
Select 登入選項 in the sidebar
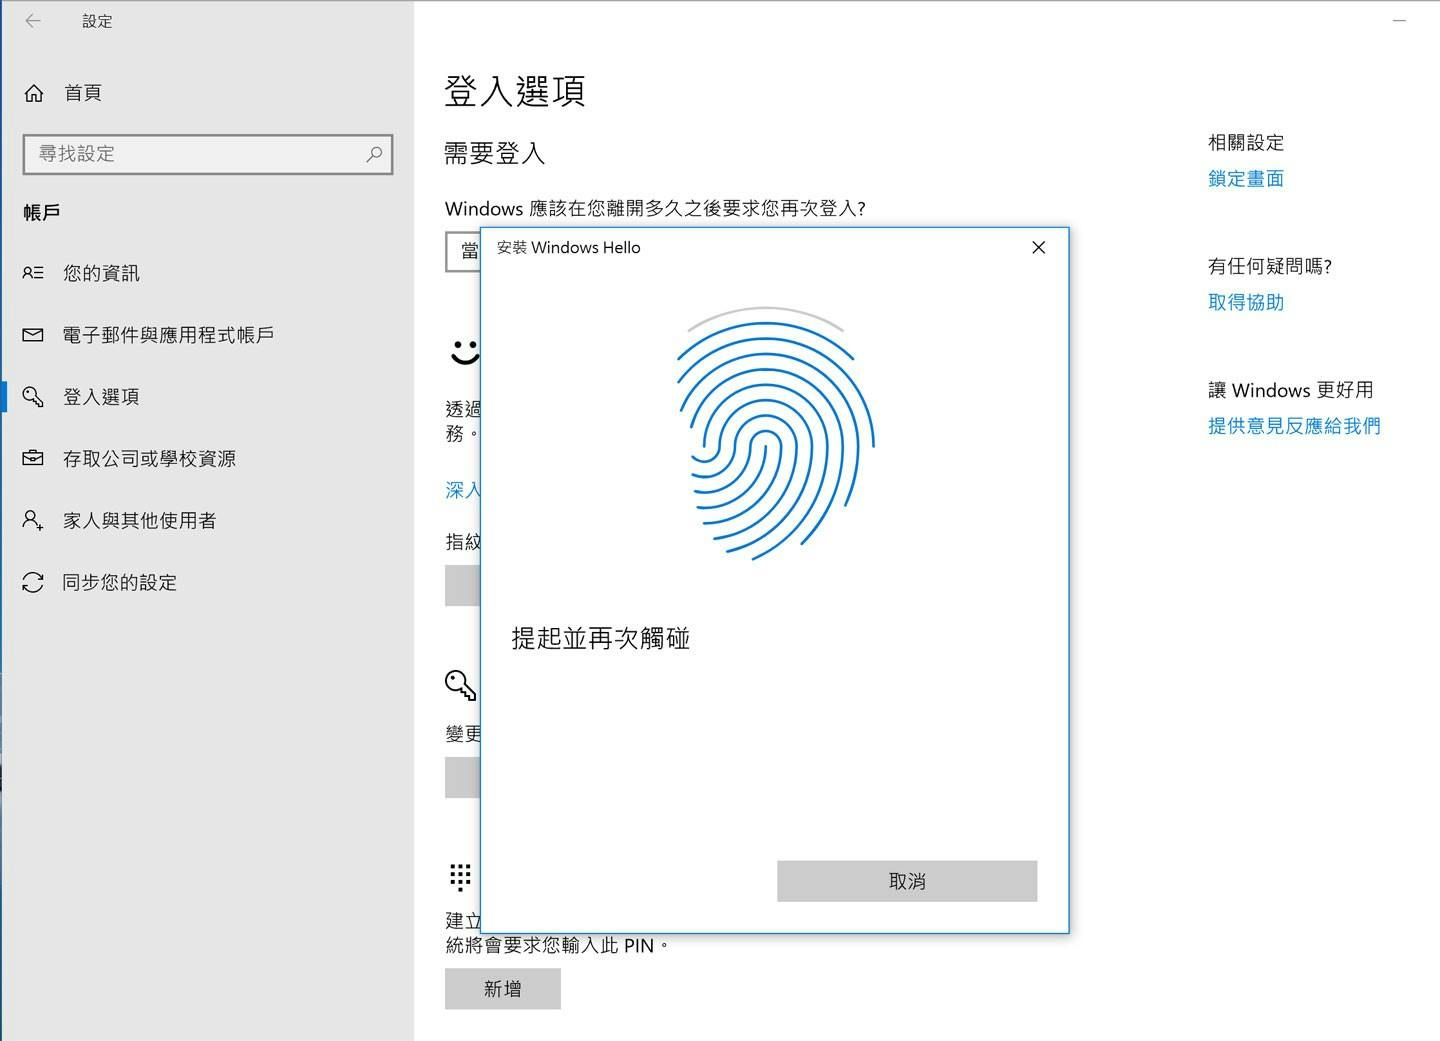click(101, 397)
